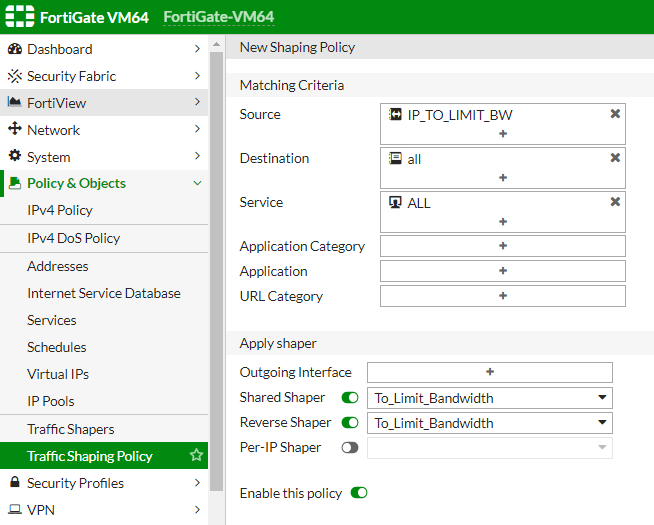
Task: Add another Service entry with plus
Action: tap(503, 221)
